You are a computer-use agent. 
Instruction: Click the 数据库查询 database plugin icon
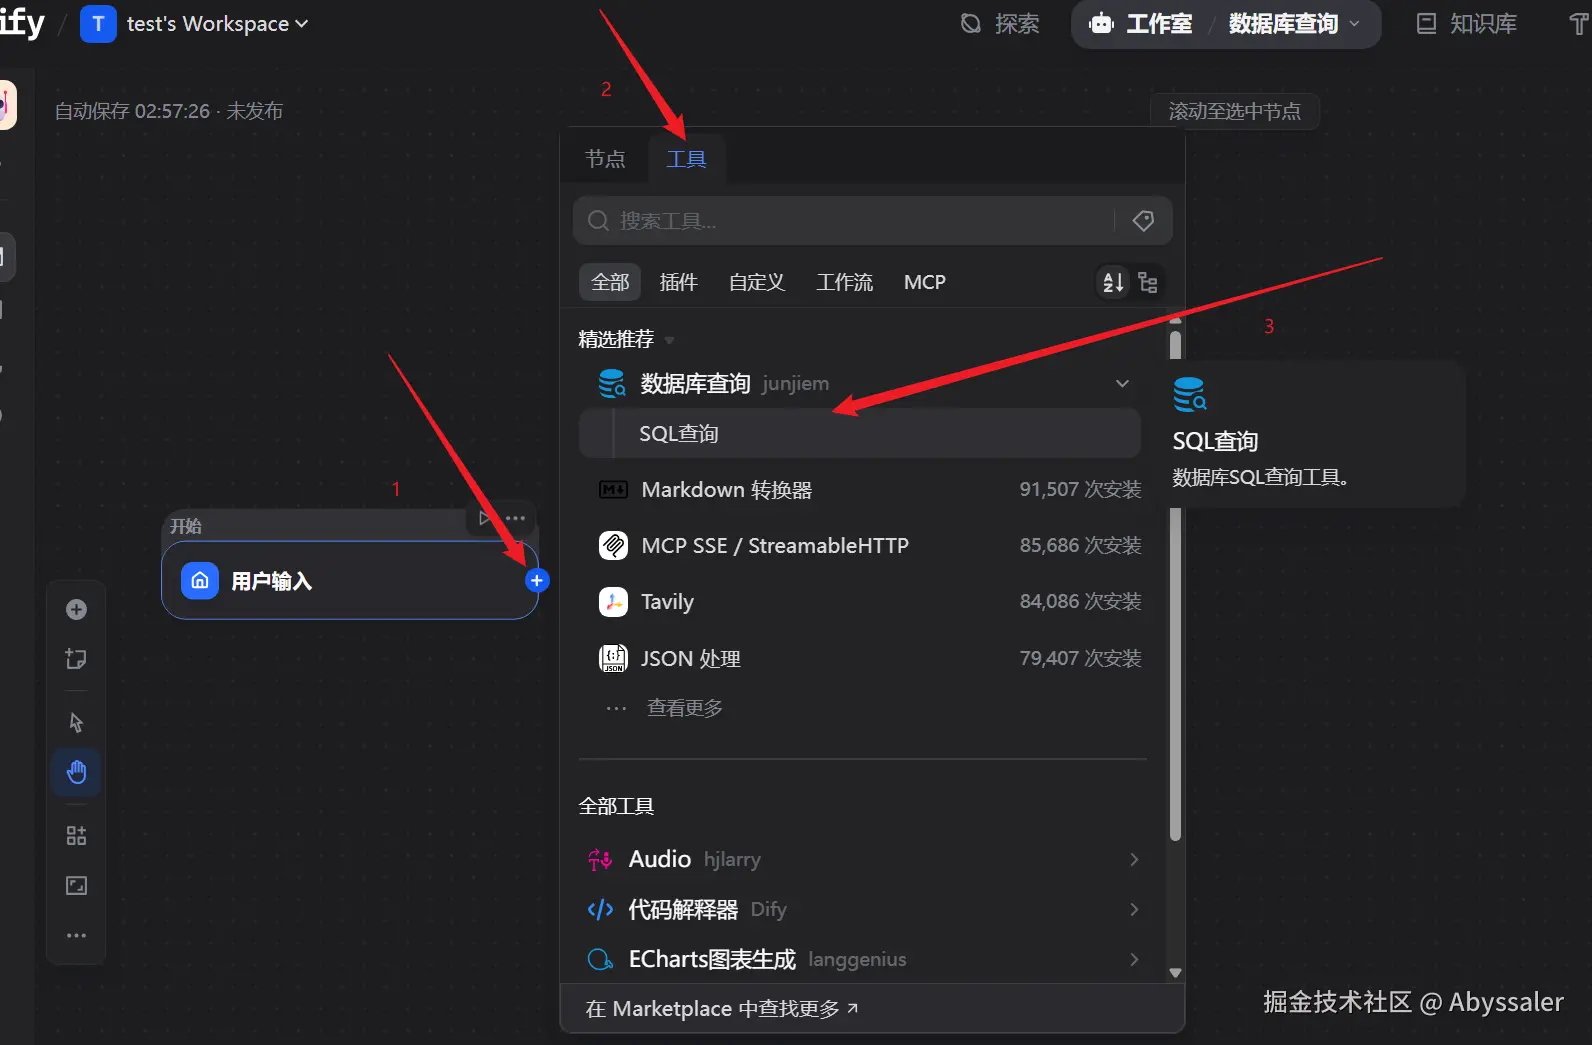tap(612, 383)
